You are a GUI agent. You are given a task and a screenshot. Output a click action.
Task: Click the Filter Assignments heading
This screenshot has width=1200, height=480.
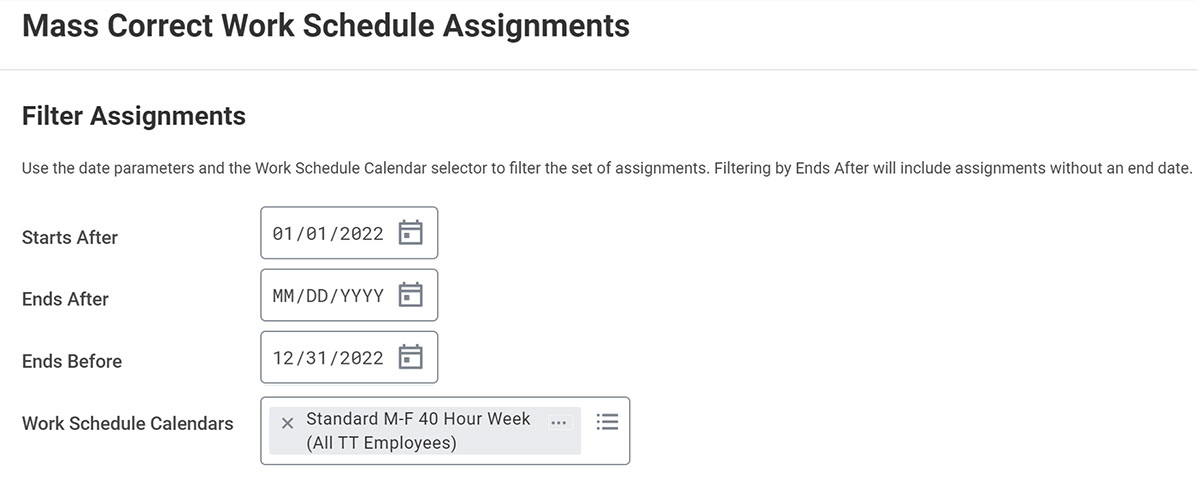click(x=134, y=116)
